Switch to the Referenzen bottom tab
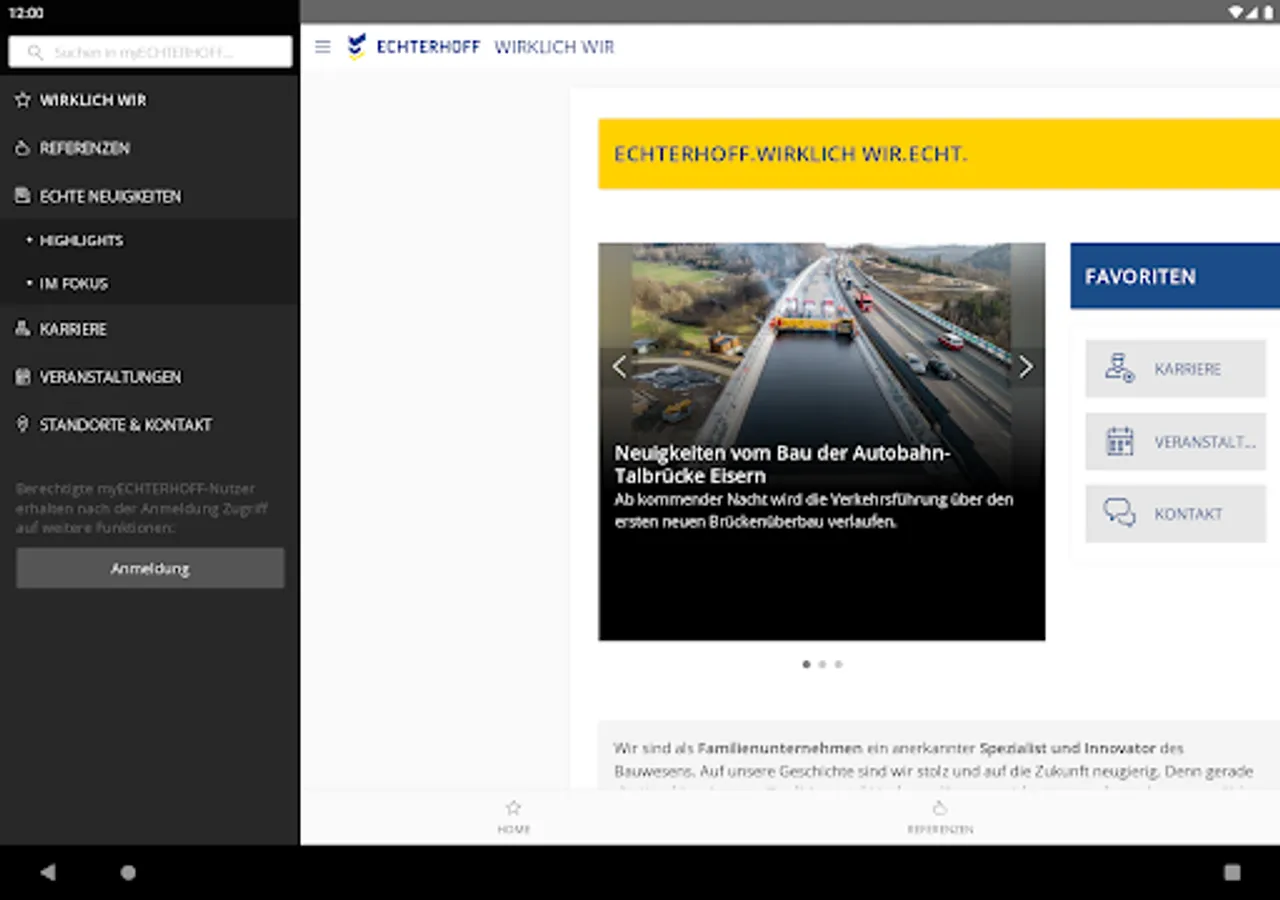The image size is (1280, 900). [x=940, y=817]
